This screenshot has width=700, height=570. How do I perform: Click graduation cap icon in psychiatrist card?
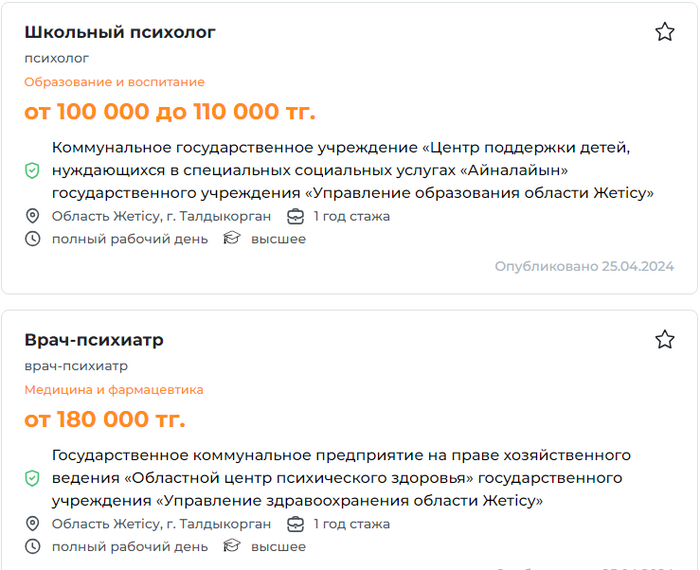pos(232,547)
